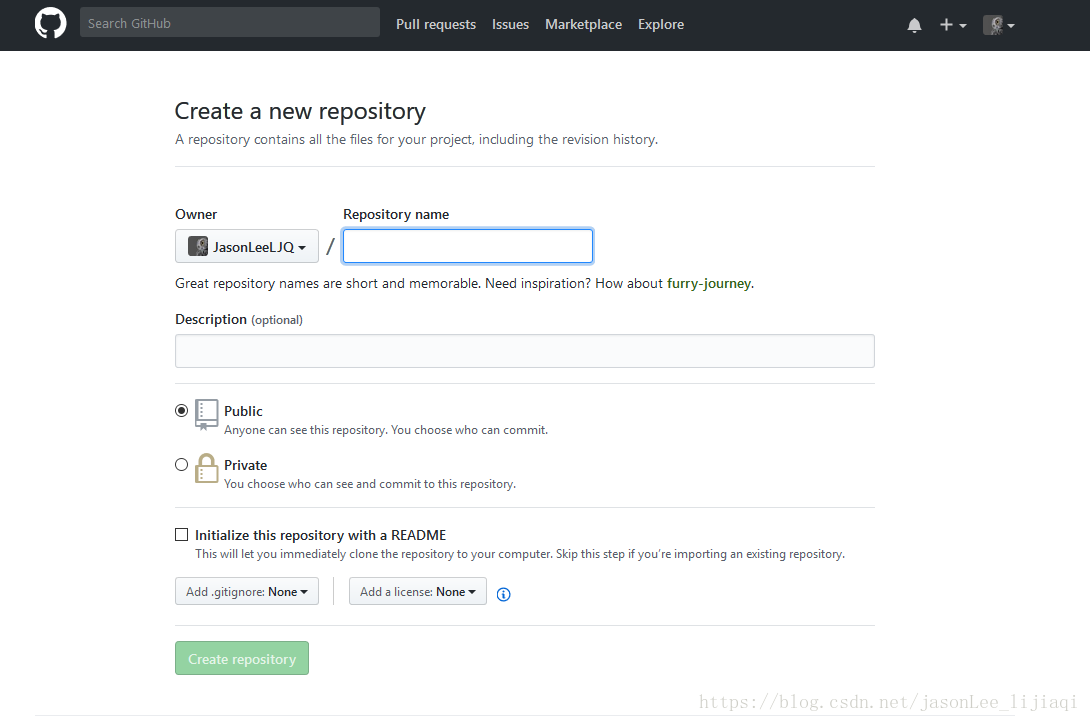
Task: Expand the Add .gitignore dropdown
Action: [247, 591]
